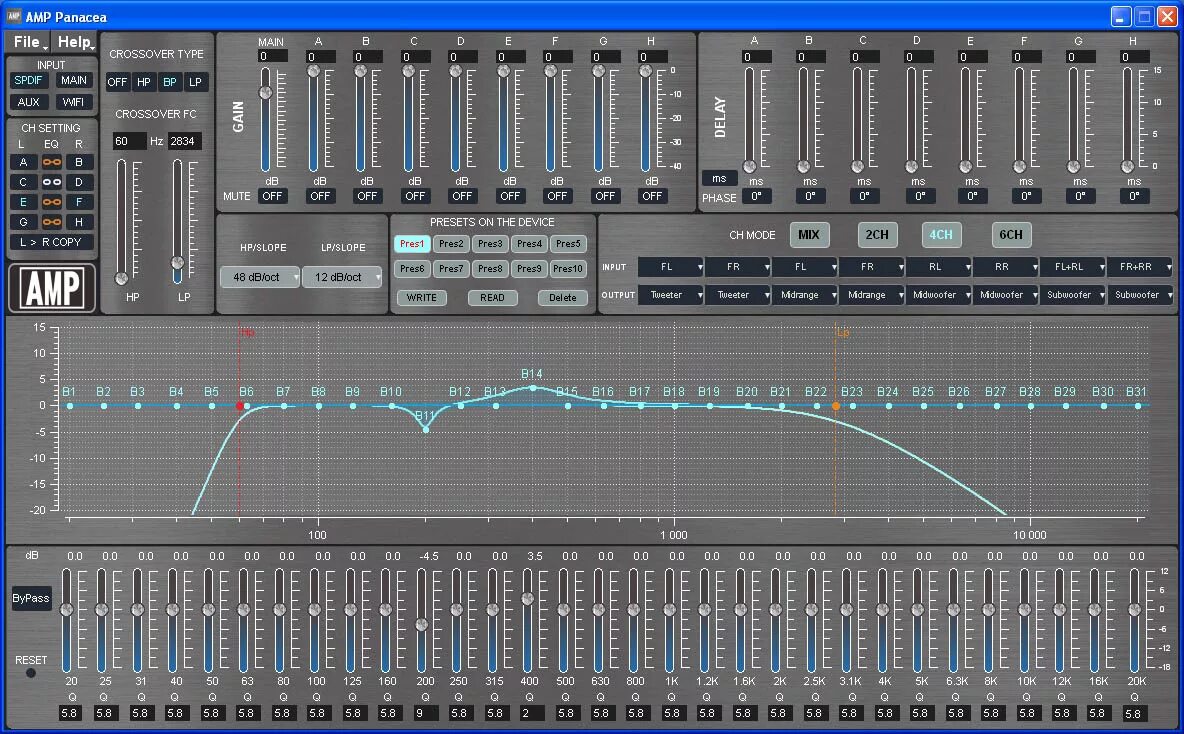Click the EQ link icon between channels G and H
This screenshot has height=734, width=1184.
51,221
